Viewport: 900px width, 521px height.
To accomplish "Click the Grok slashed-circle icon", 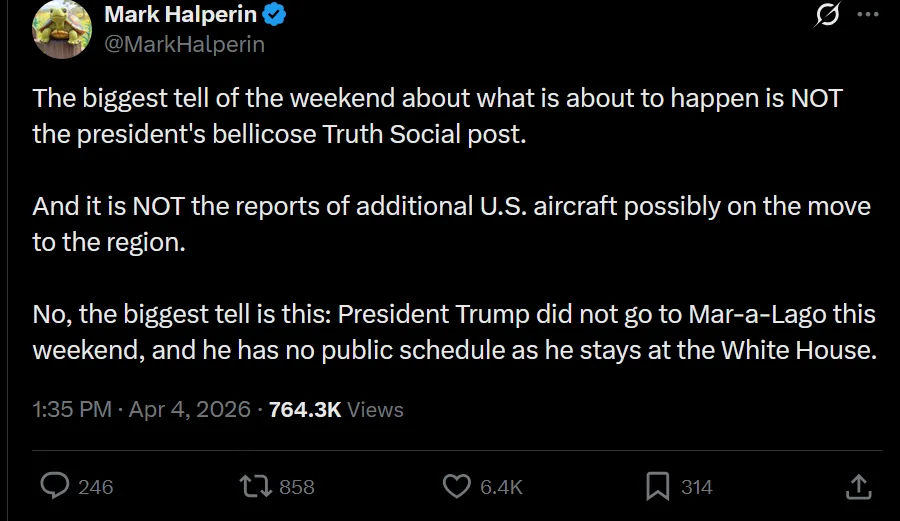I will [x=828, y=15].
